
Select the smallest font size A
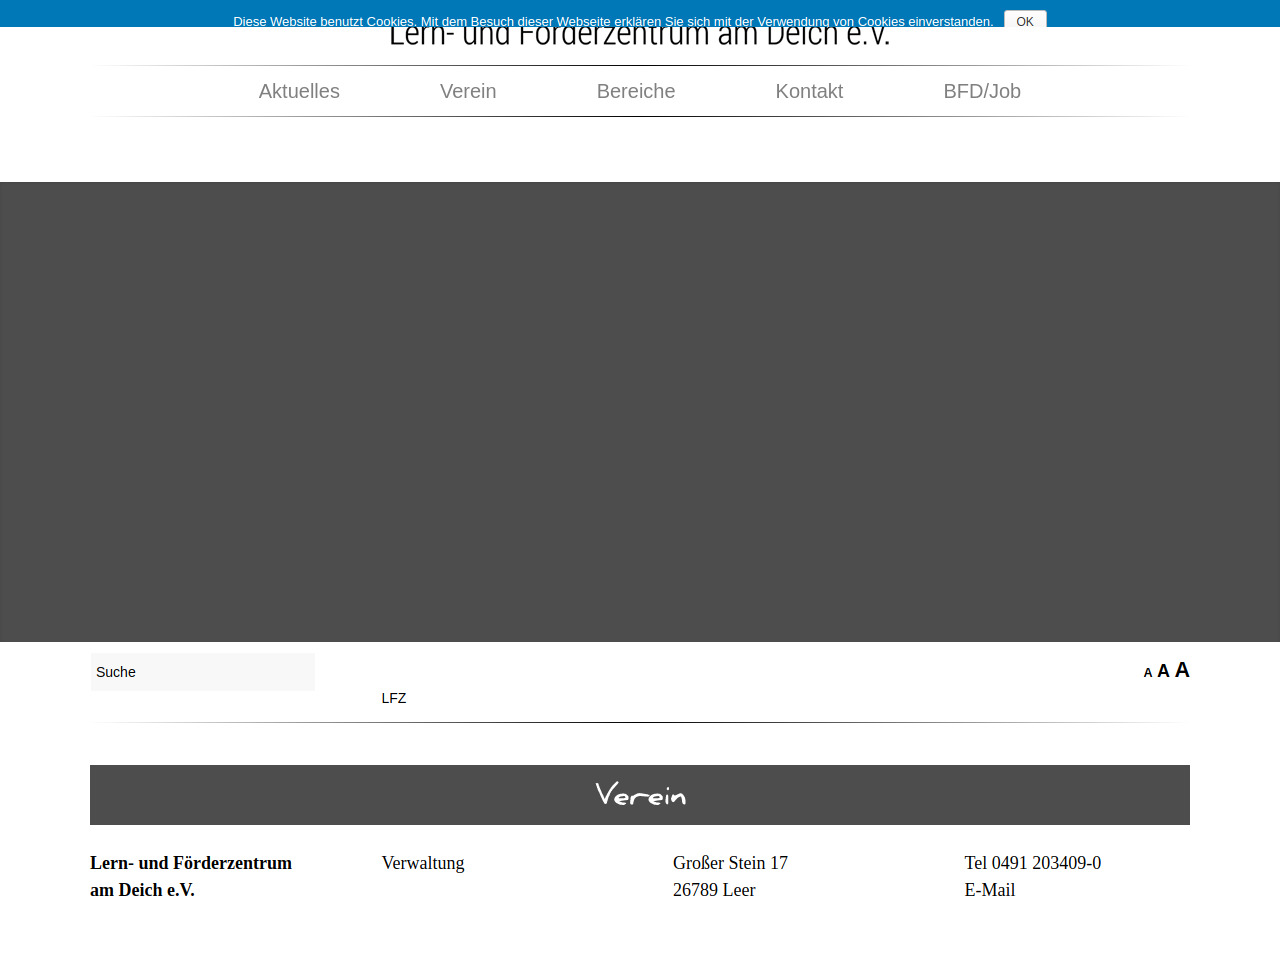coord(1148,673)
